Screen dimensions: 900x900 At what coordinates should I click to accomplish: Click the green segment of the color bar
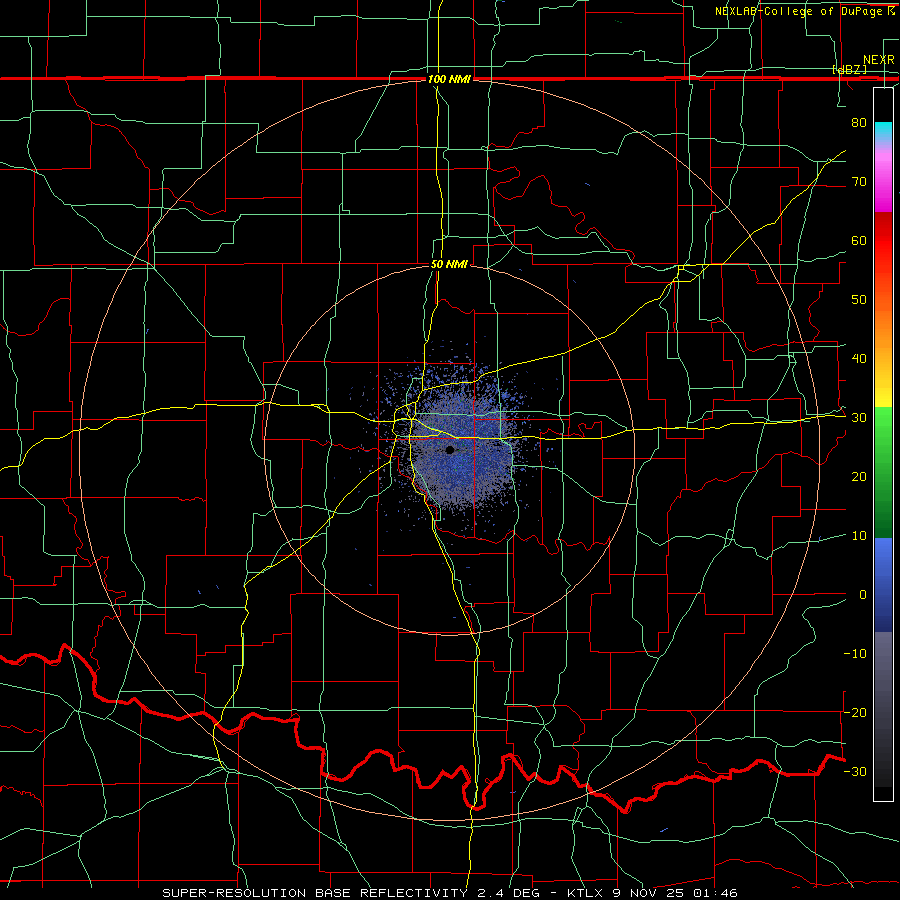[883, 472]
